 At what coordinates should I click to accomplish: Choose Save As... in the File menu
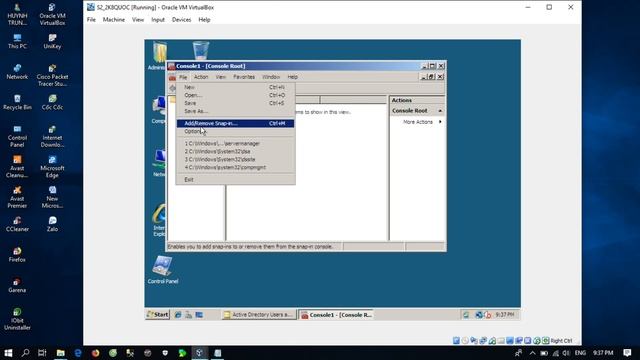(235, 111)
